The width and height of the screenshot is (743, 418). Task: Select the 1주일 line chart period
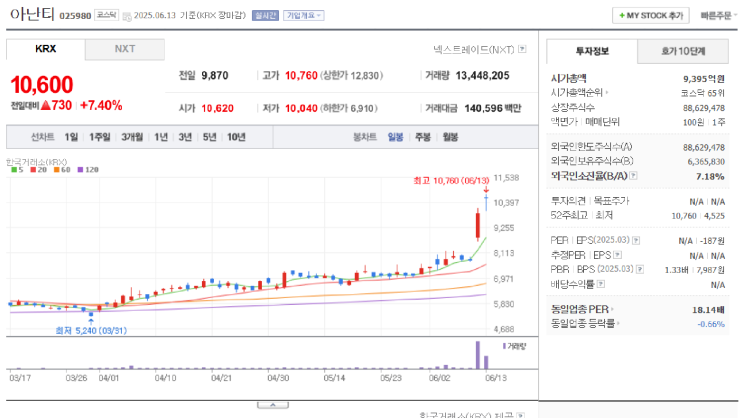[x=100, y=137]
